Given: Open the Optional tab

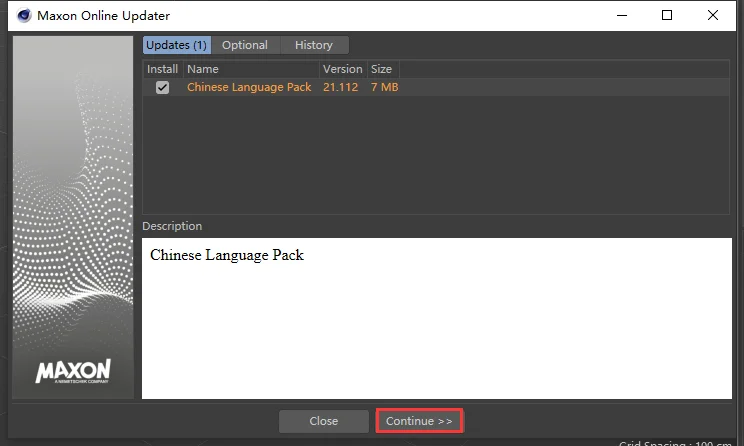Looking at the screenshot, I should (x=245, y=45).
